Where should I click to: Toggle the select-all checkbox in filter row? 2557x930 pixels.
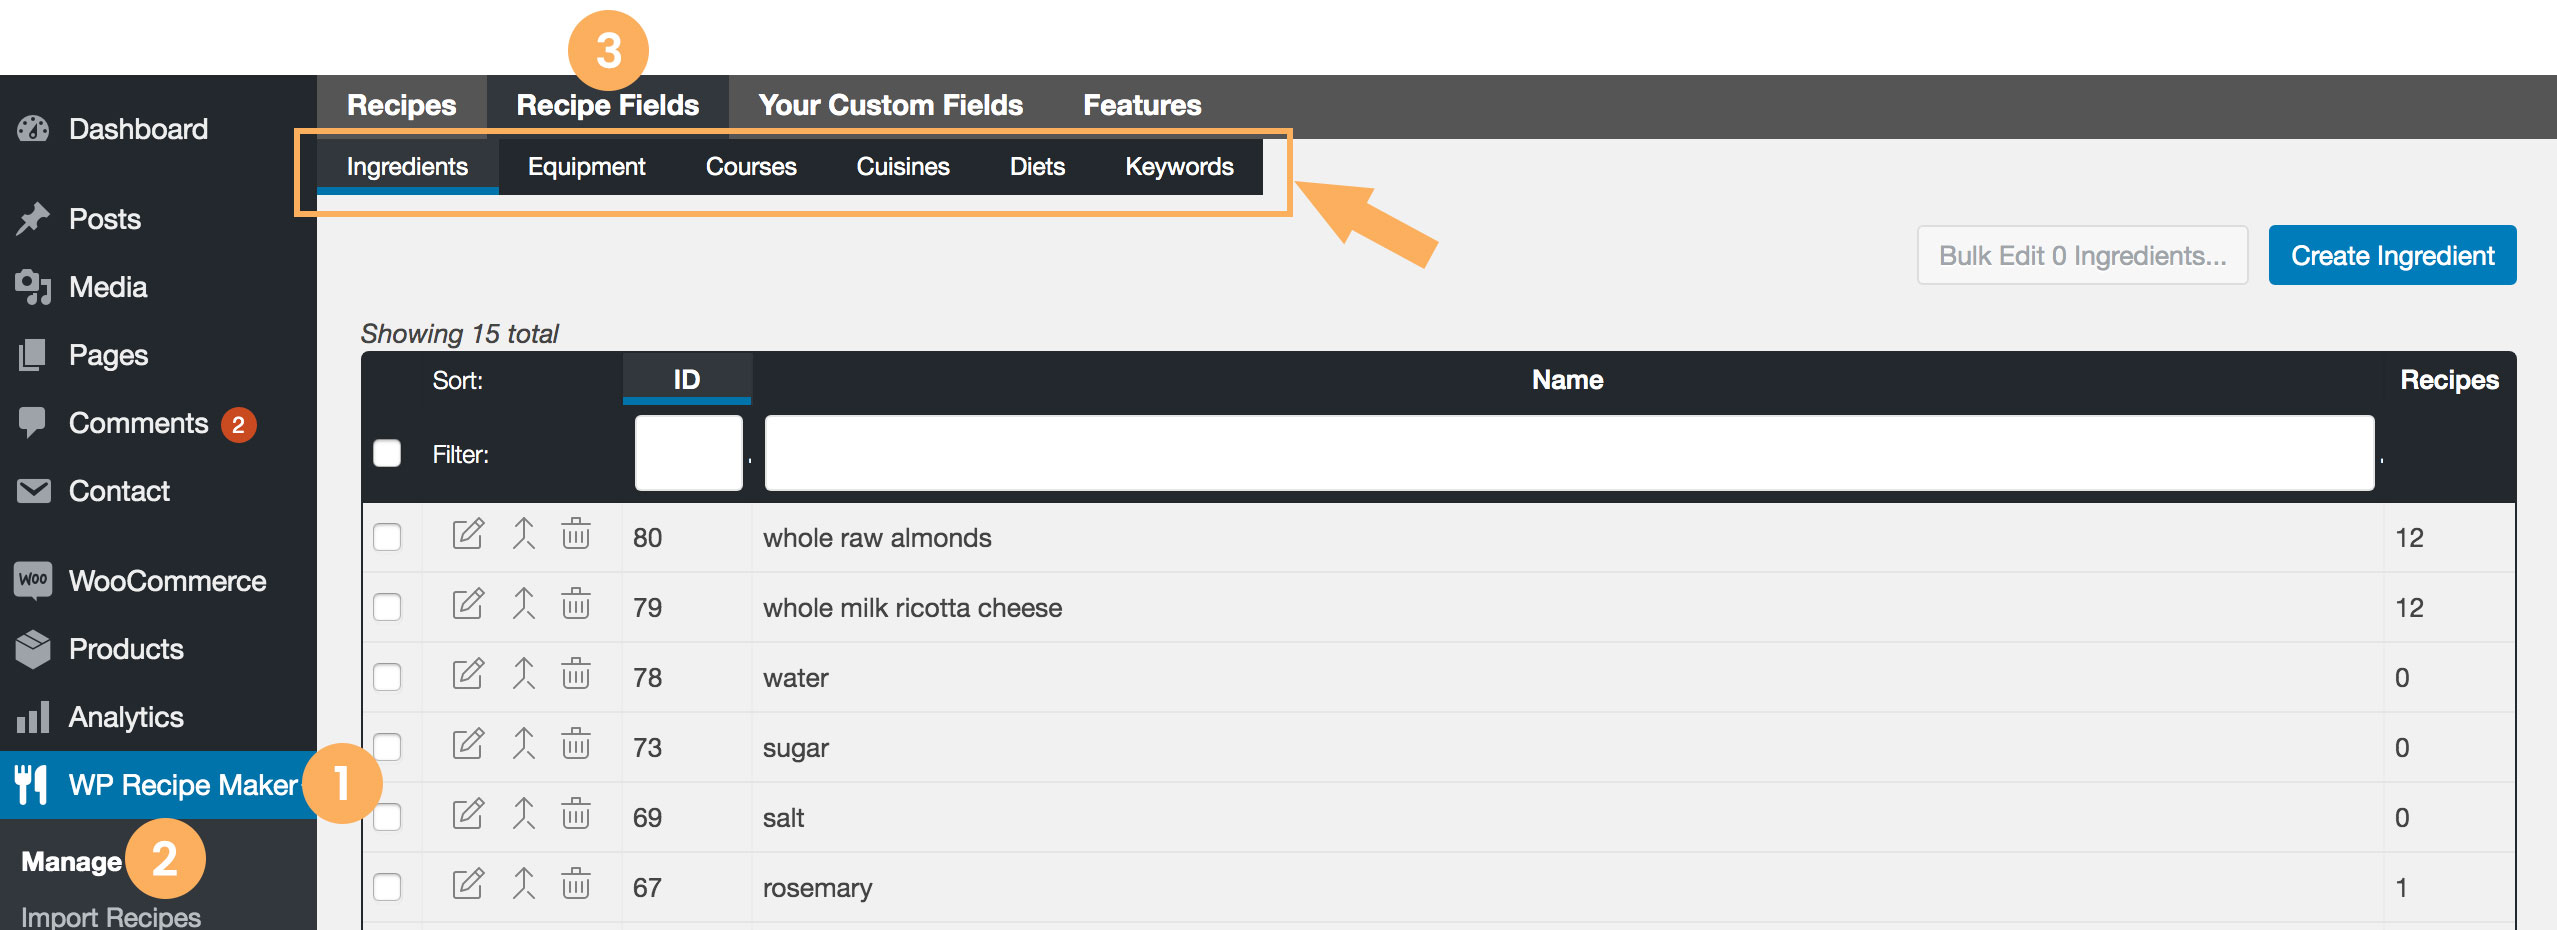tap(387, 453)
